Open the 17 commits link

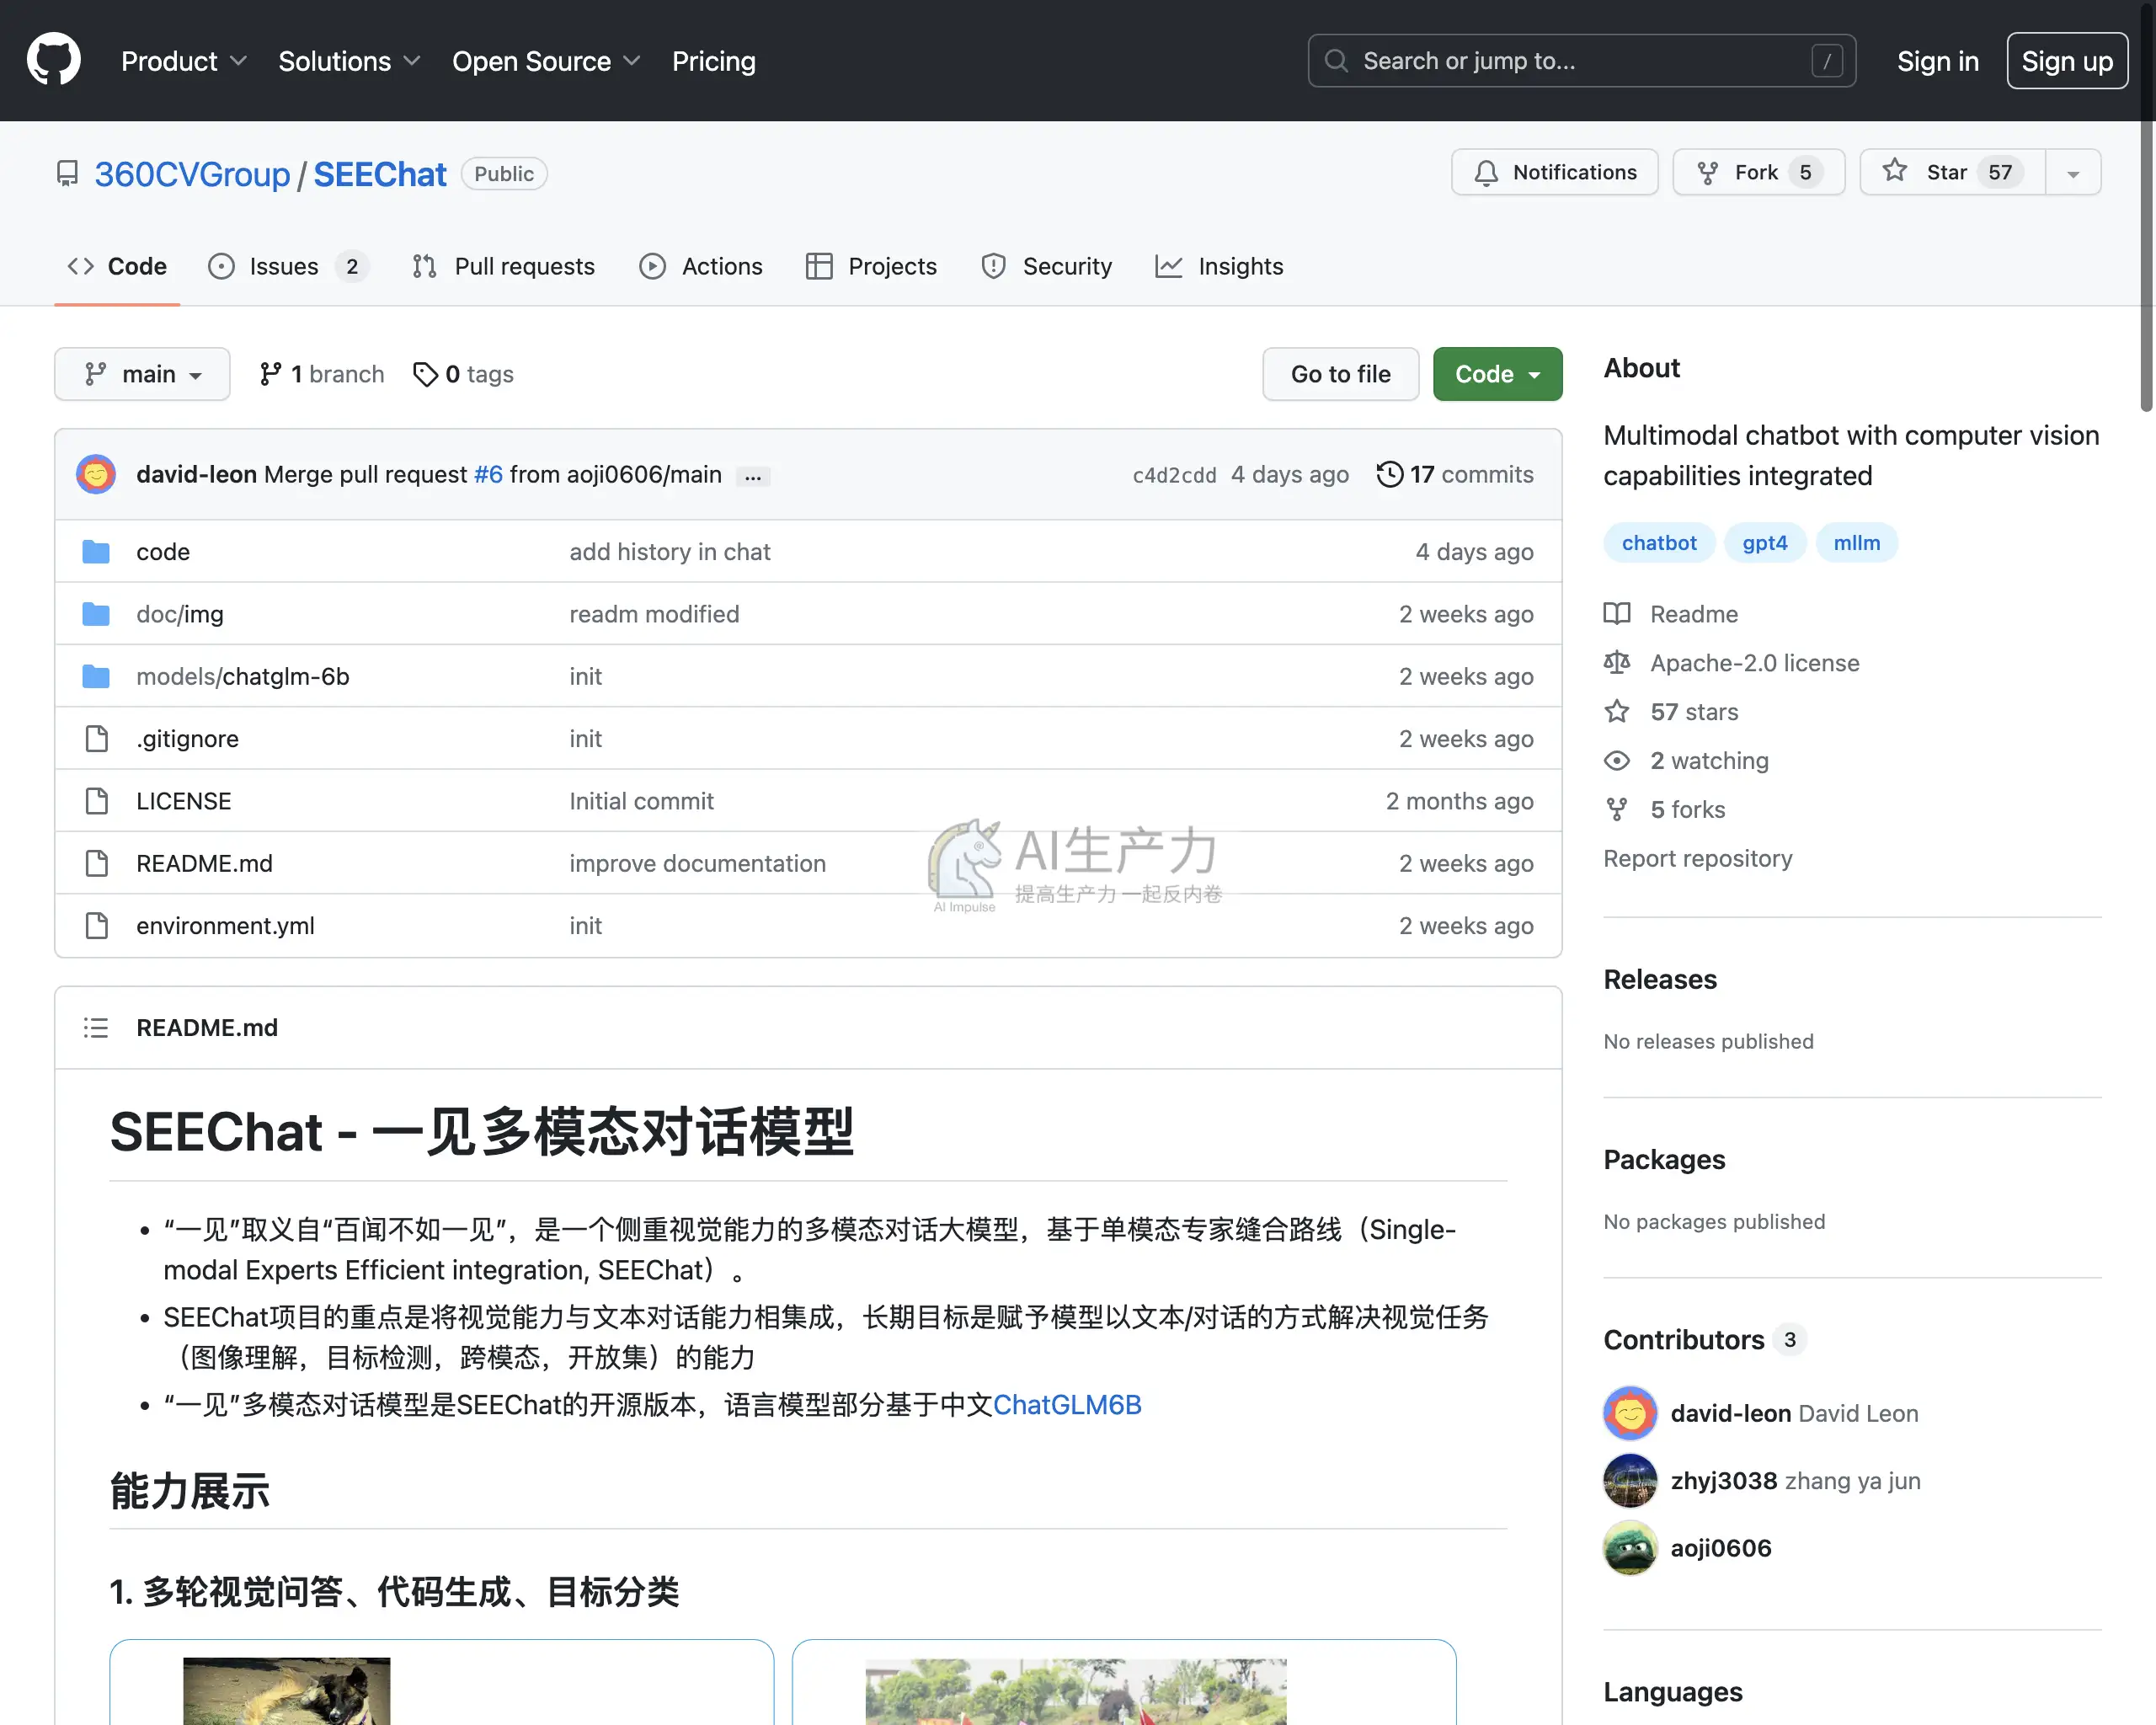pos(1455,474)
